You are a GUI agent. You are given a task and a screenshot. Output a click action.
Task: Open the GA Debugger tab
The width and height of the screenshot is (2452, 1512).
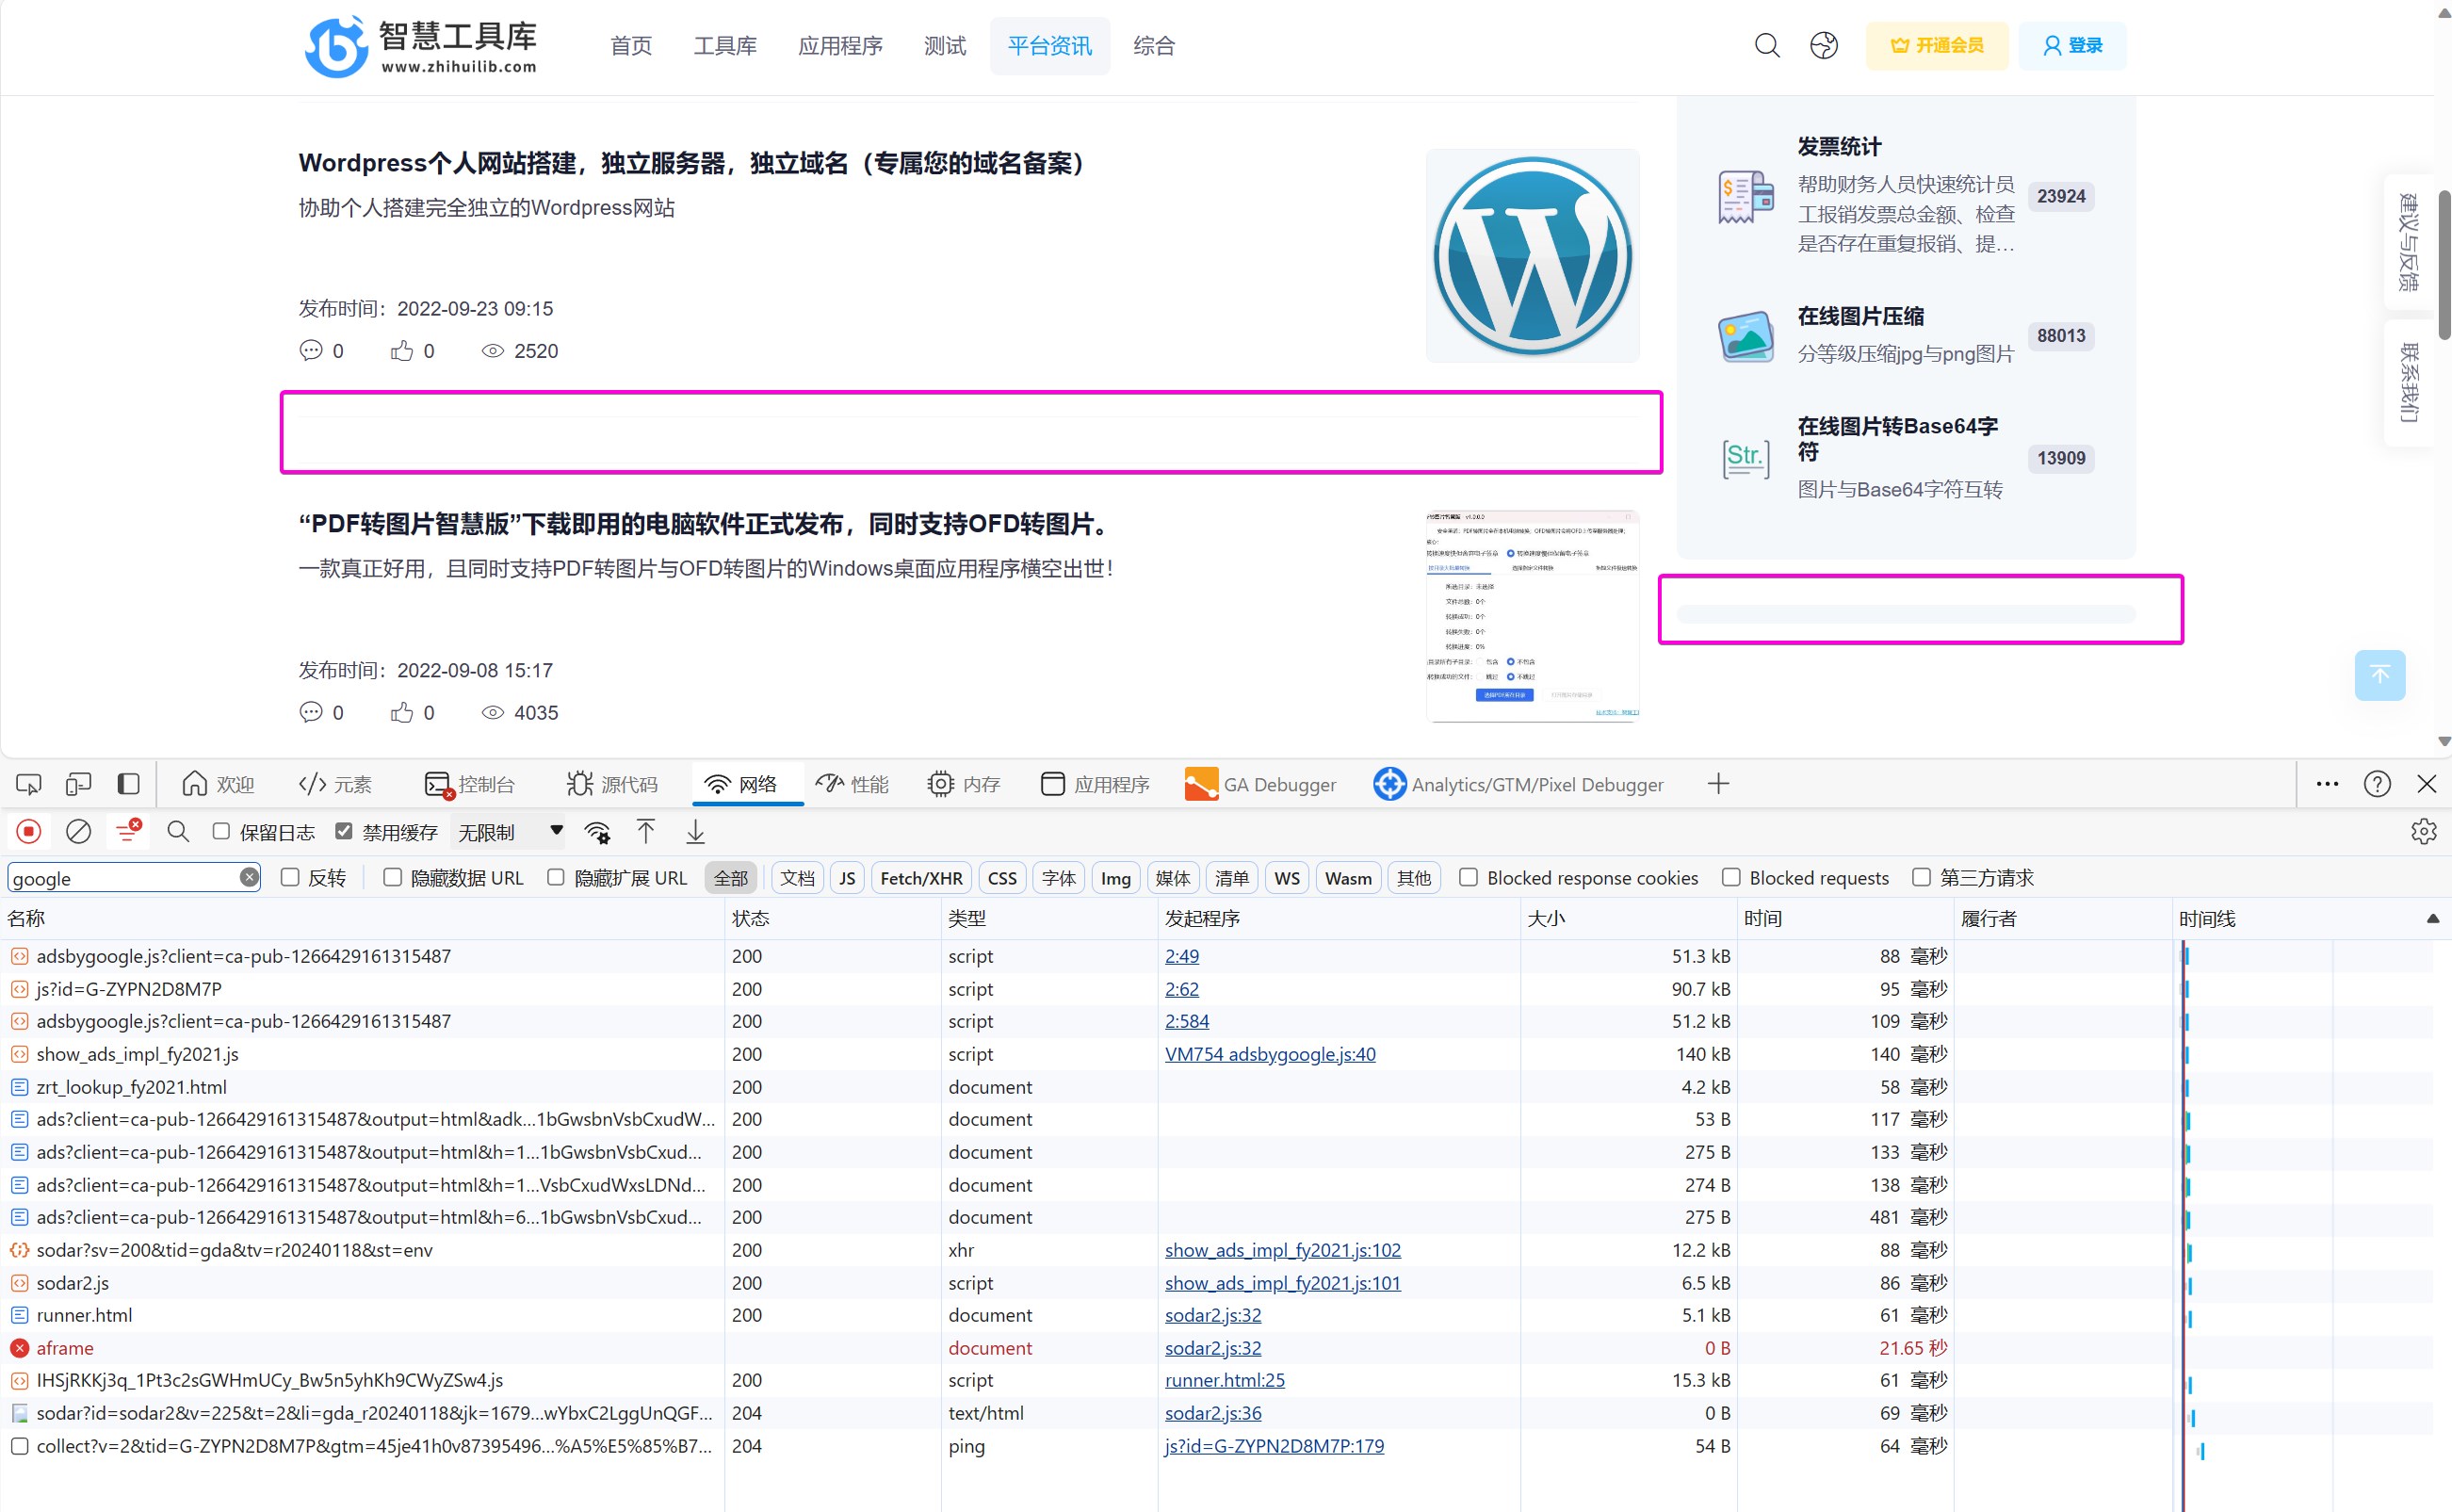1260,784
